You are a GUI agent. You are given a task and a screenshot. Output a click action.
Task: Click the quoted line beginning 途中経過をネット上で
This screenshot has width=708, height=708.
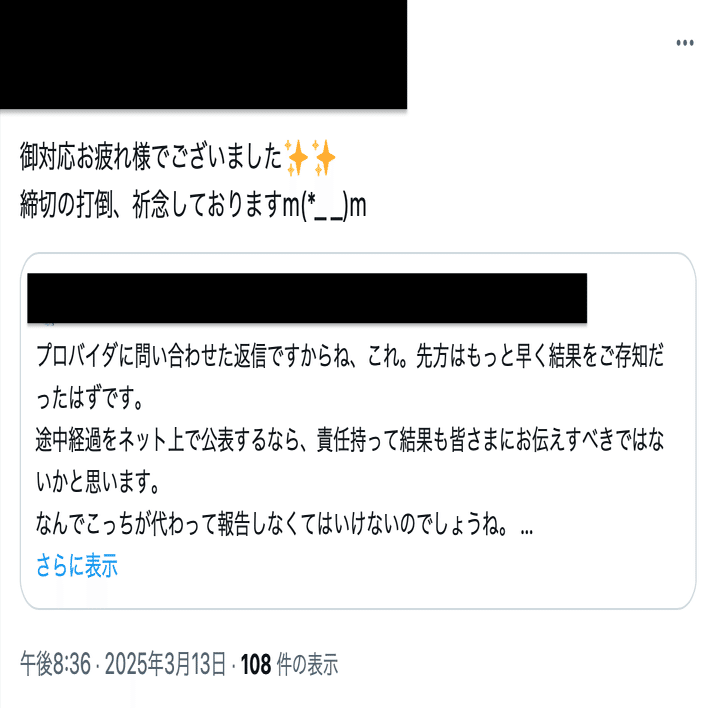[350, 441]
